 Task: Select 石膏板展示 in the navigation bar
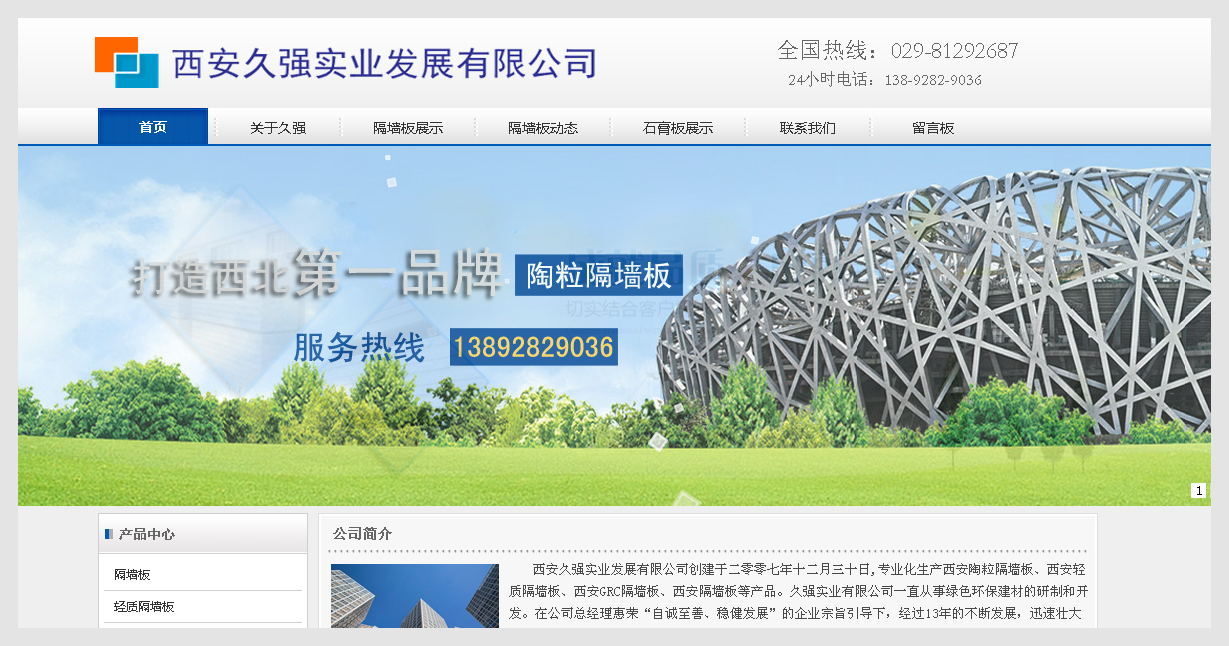(x=677, y=126)
